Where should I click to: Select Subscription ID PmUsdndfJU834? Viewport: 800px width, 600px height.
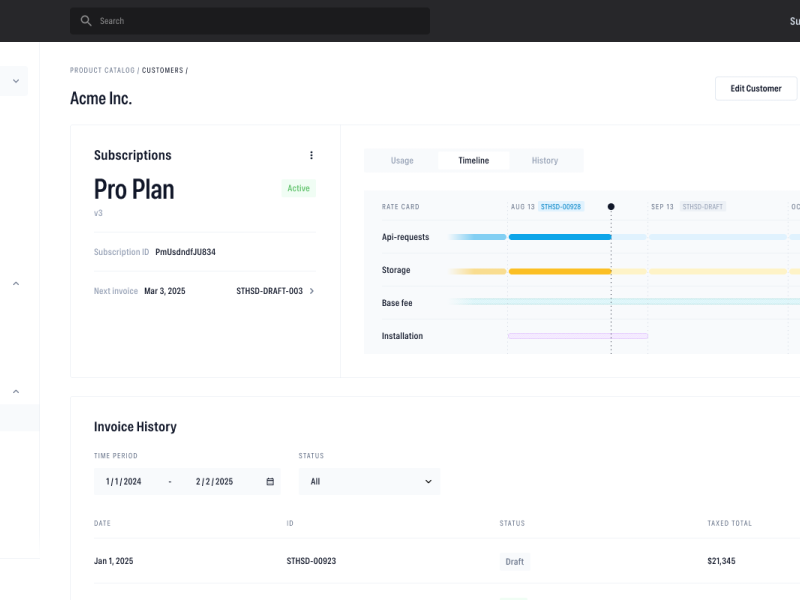185,252
